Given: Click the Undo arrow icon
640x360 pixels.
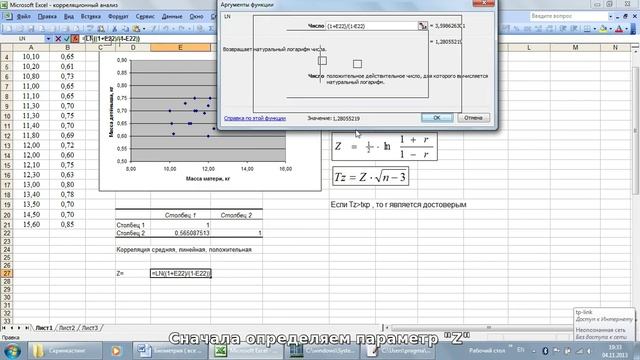Looking at the screenshot, I should [x=166, y=29].
